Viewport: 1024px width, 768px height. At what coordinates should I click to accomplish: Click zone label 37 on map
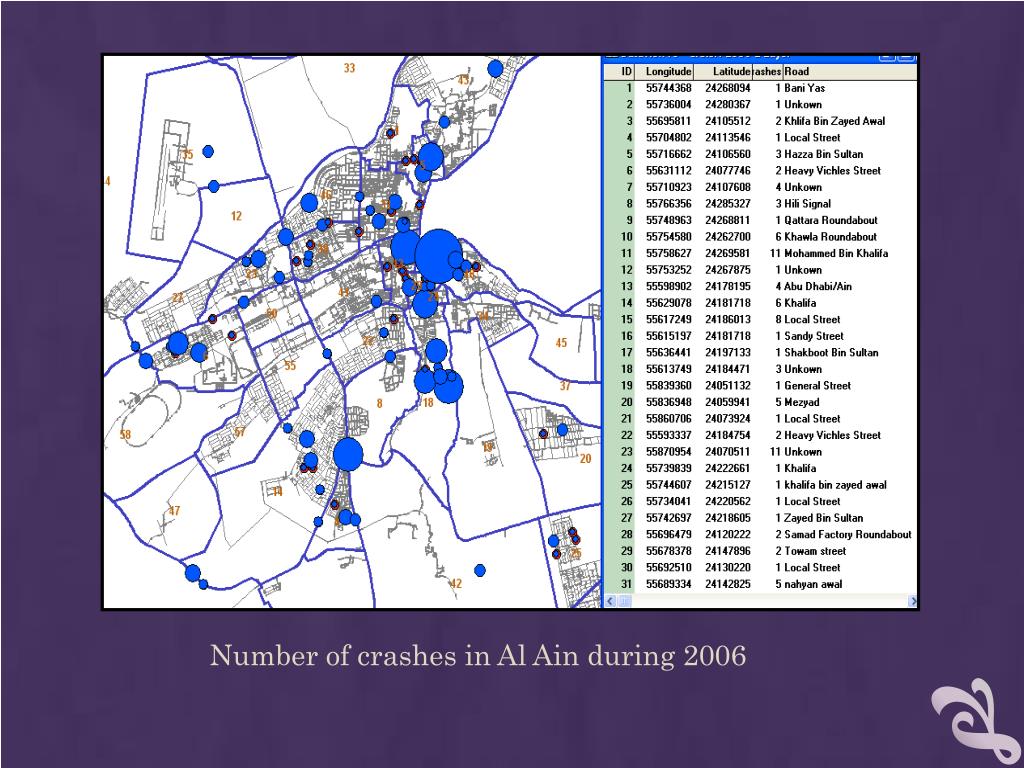tap(565, 386)
